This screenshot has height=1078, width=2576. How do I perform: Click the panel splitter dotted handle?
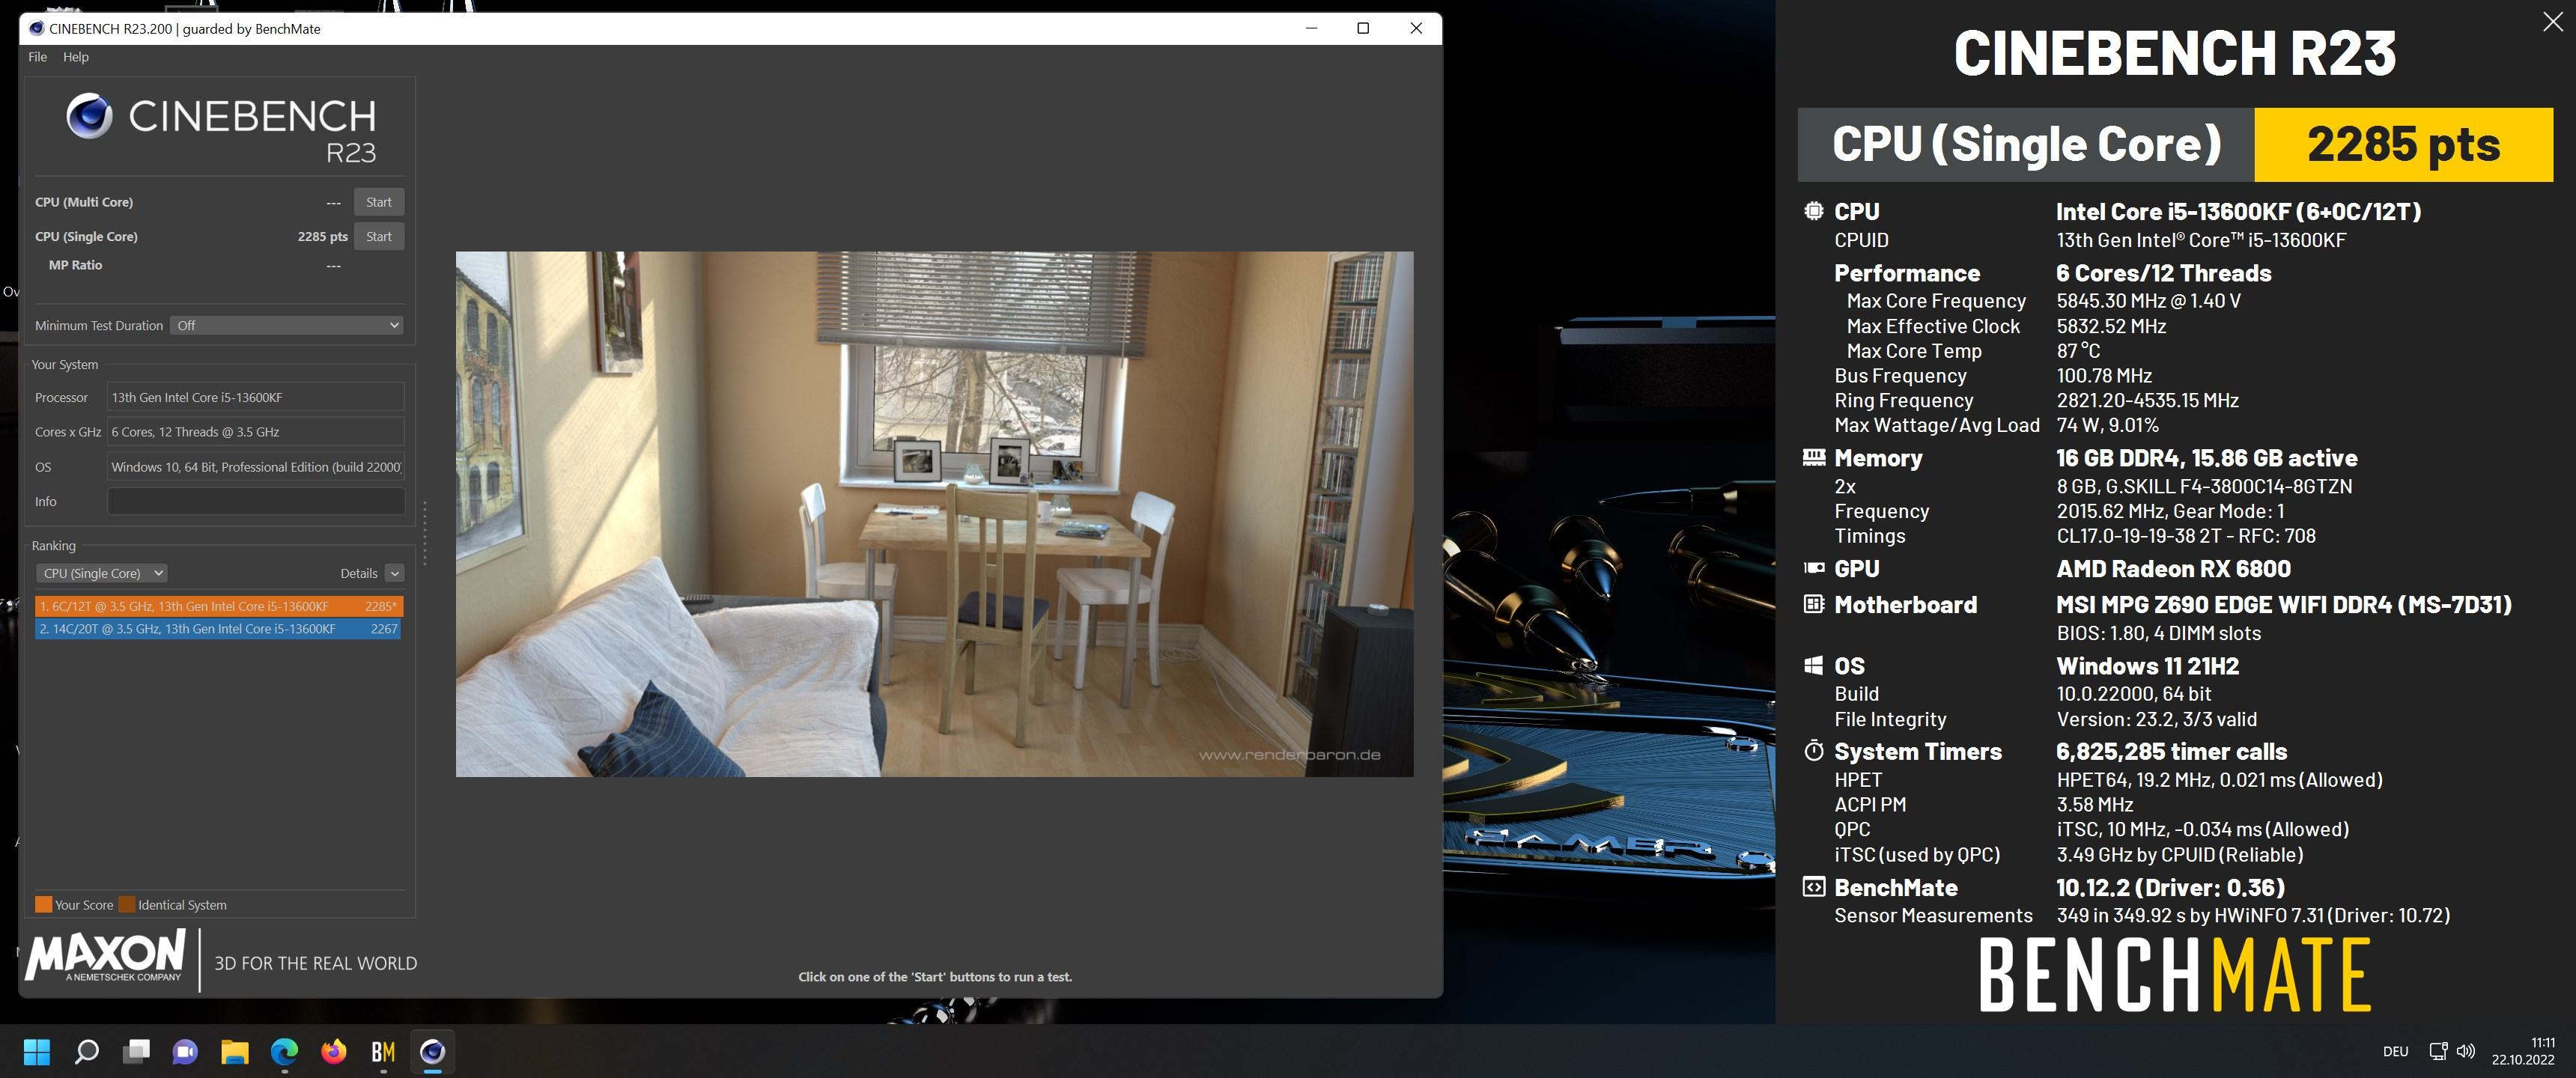pos(425,533)
